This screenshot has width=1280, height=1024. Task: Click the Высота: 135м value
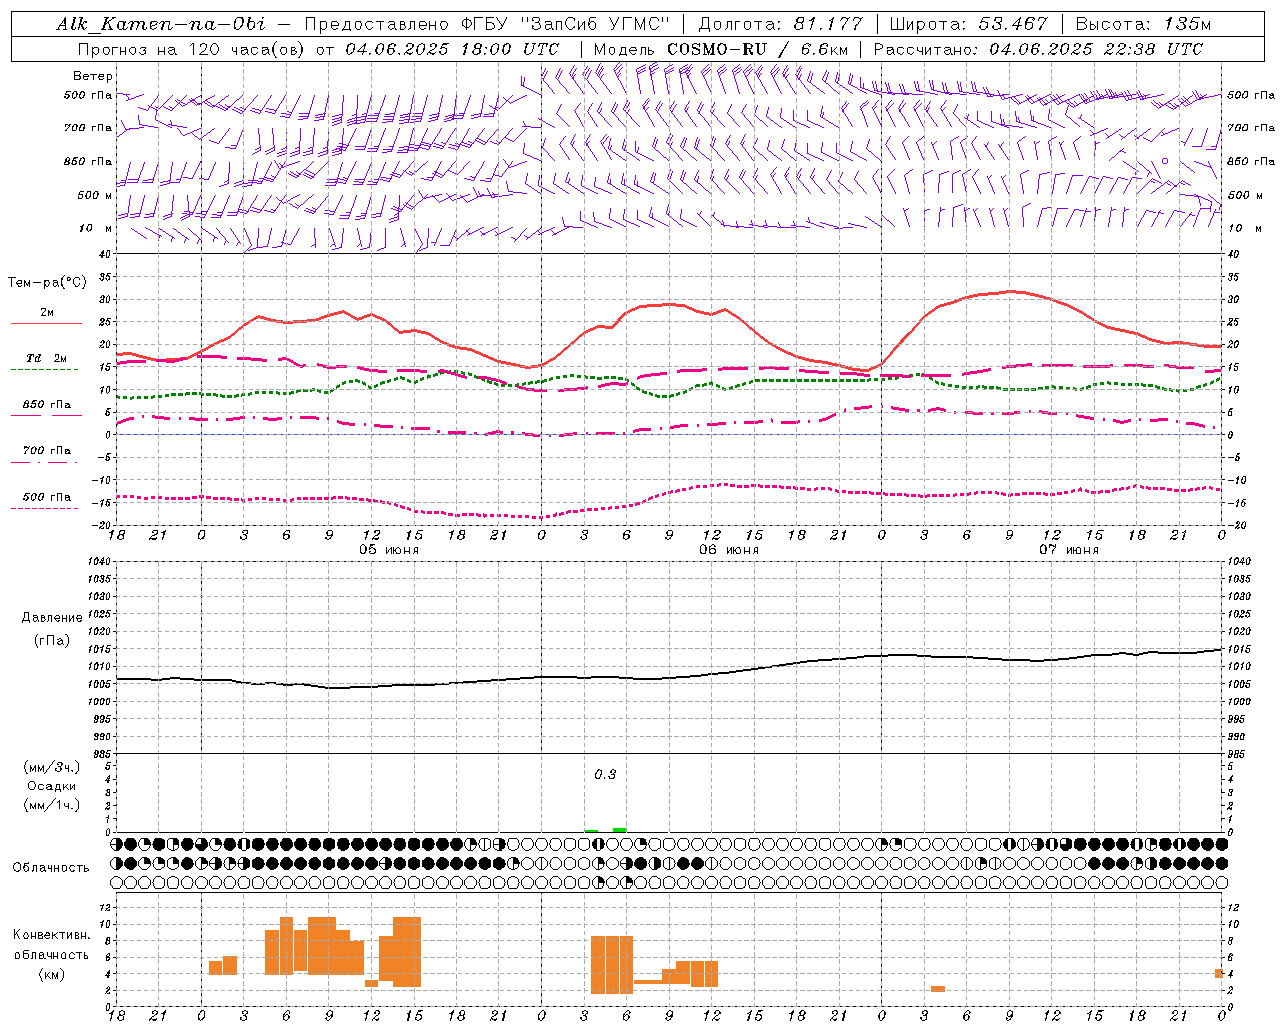(x=1143, y=24)
